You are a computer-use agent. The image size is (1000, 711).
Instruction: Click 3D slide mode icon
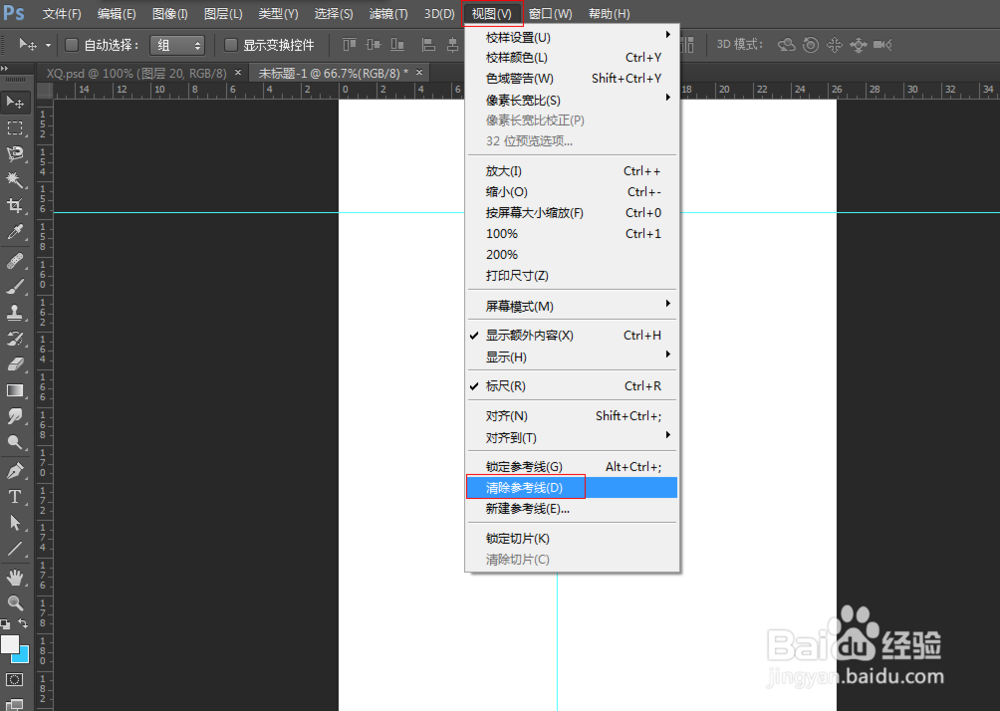858,45
